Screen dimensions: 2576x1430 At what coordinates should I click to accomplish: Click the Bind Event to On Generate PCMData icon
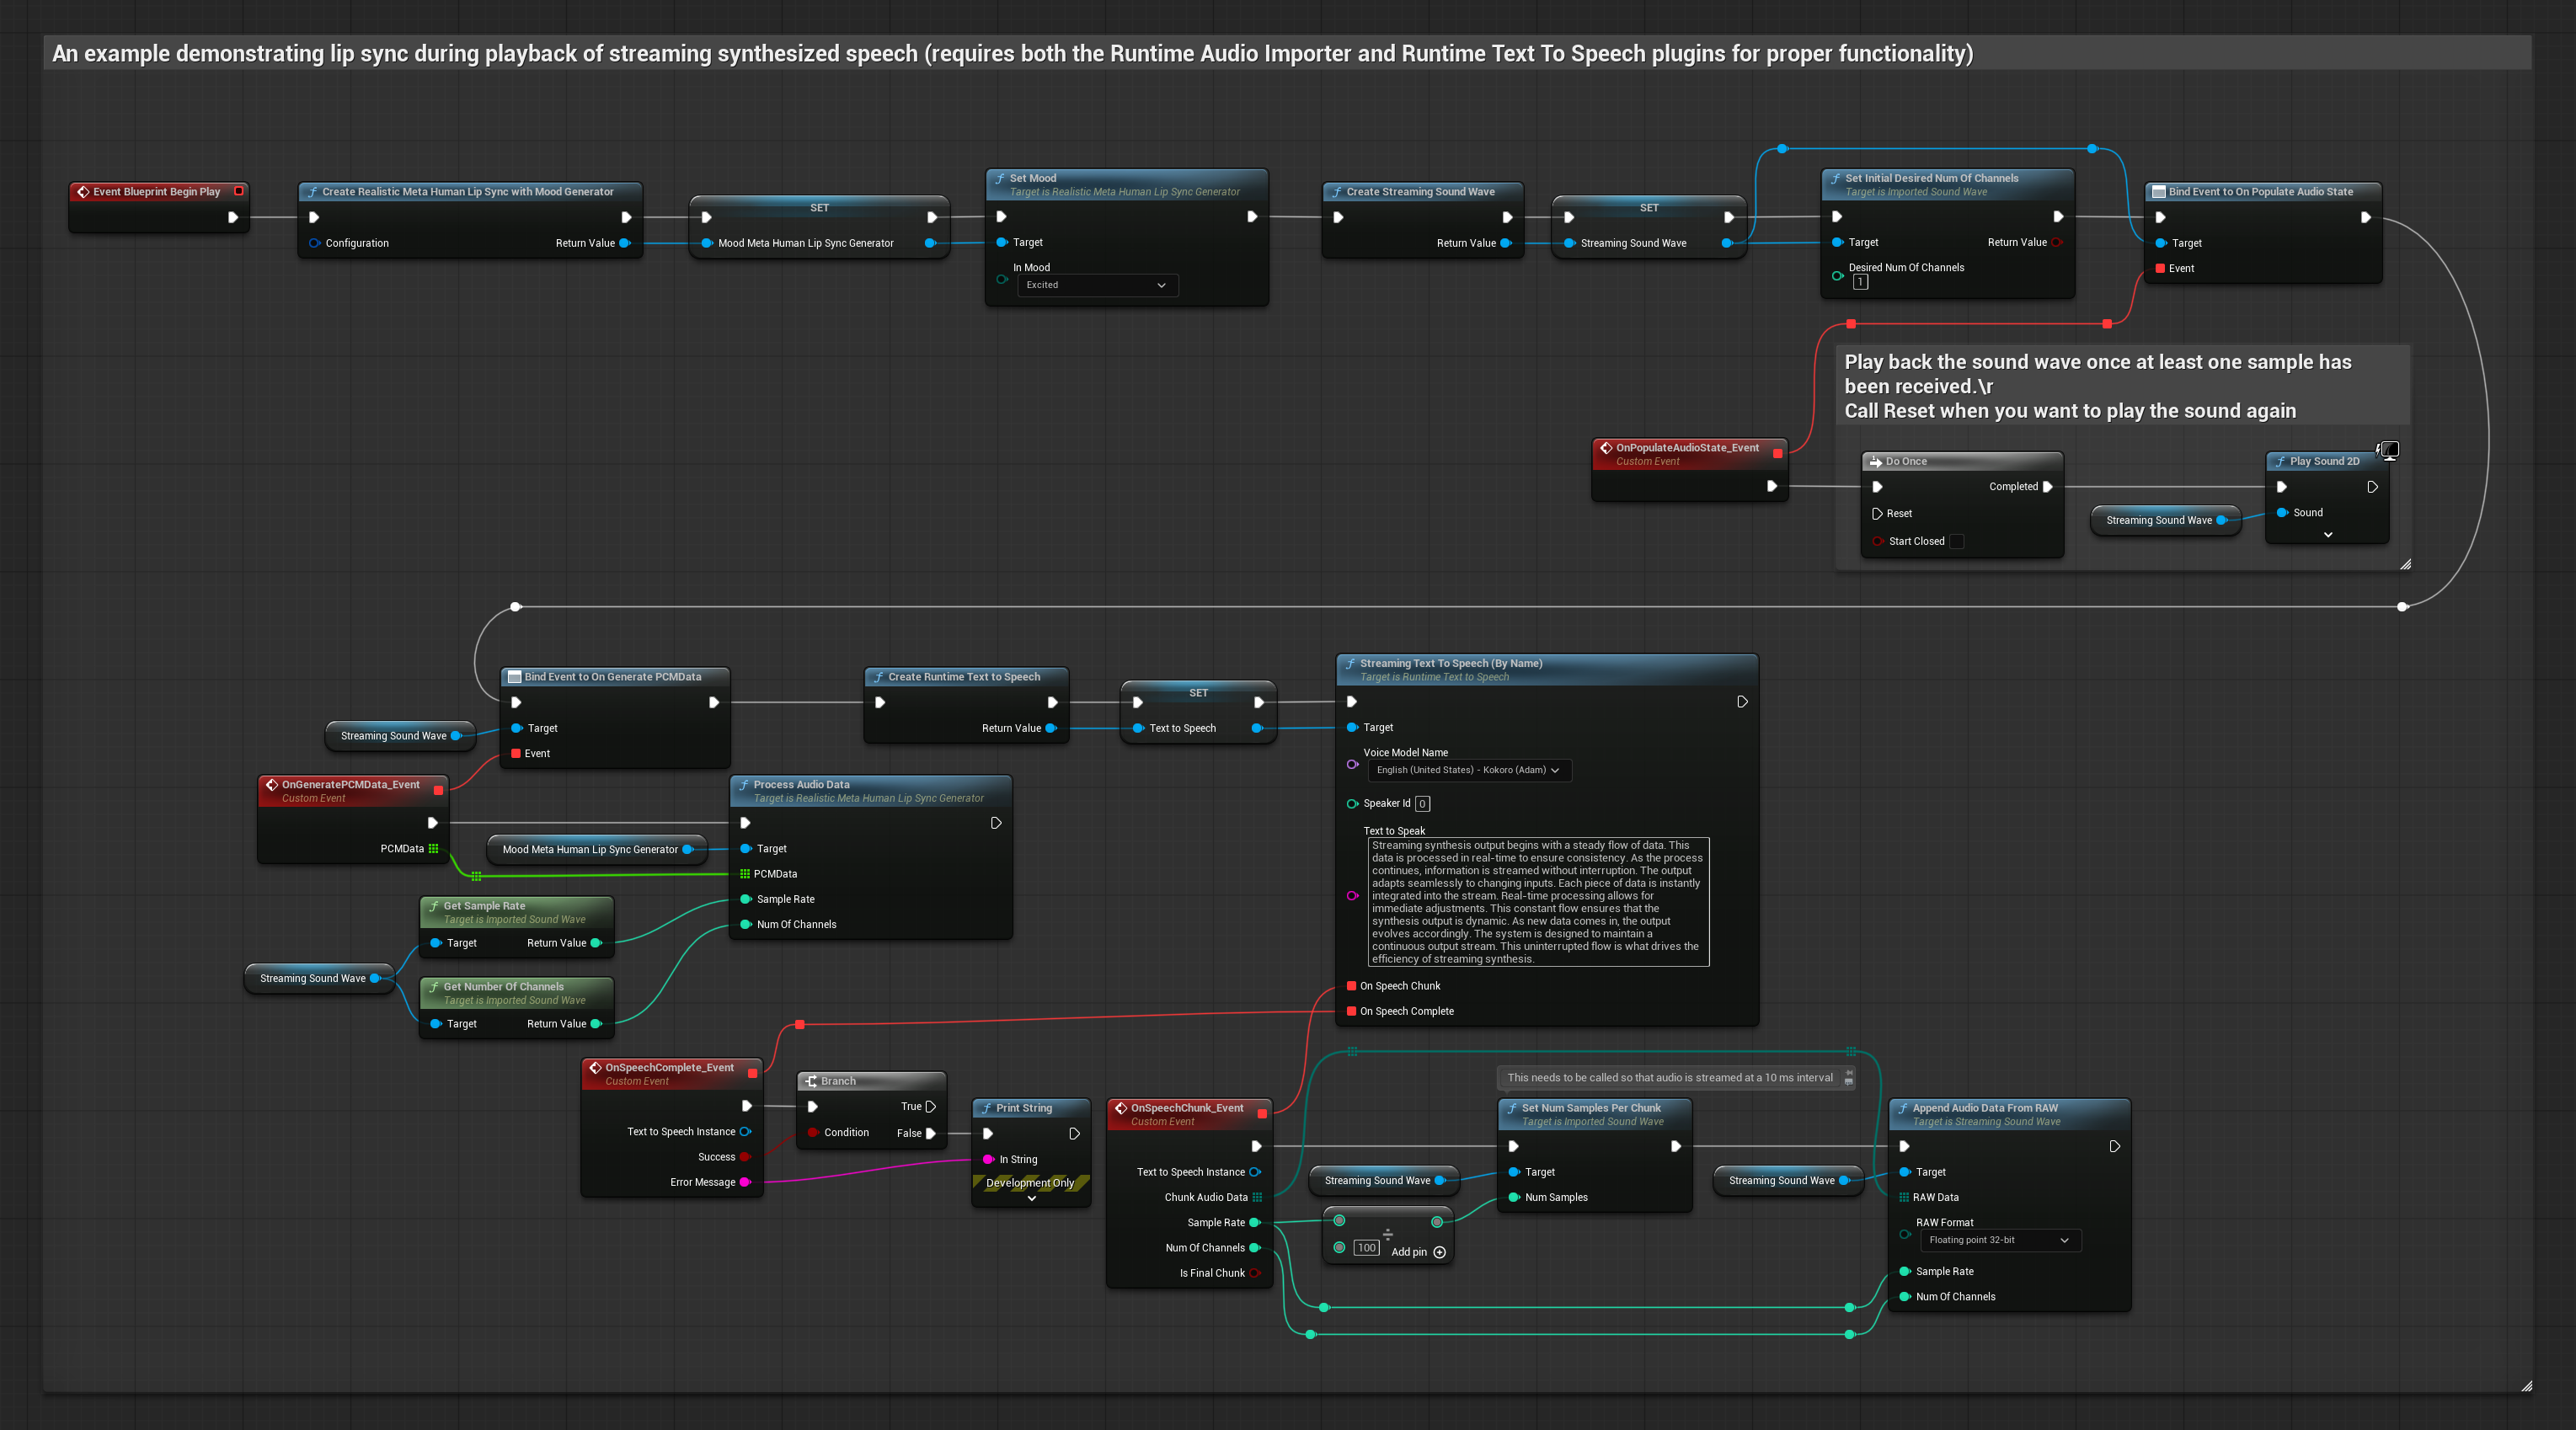tap(514, 677)
